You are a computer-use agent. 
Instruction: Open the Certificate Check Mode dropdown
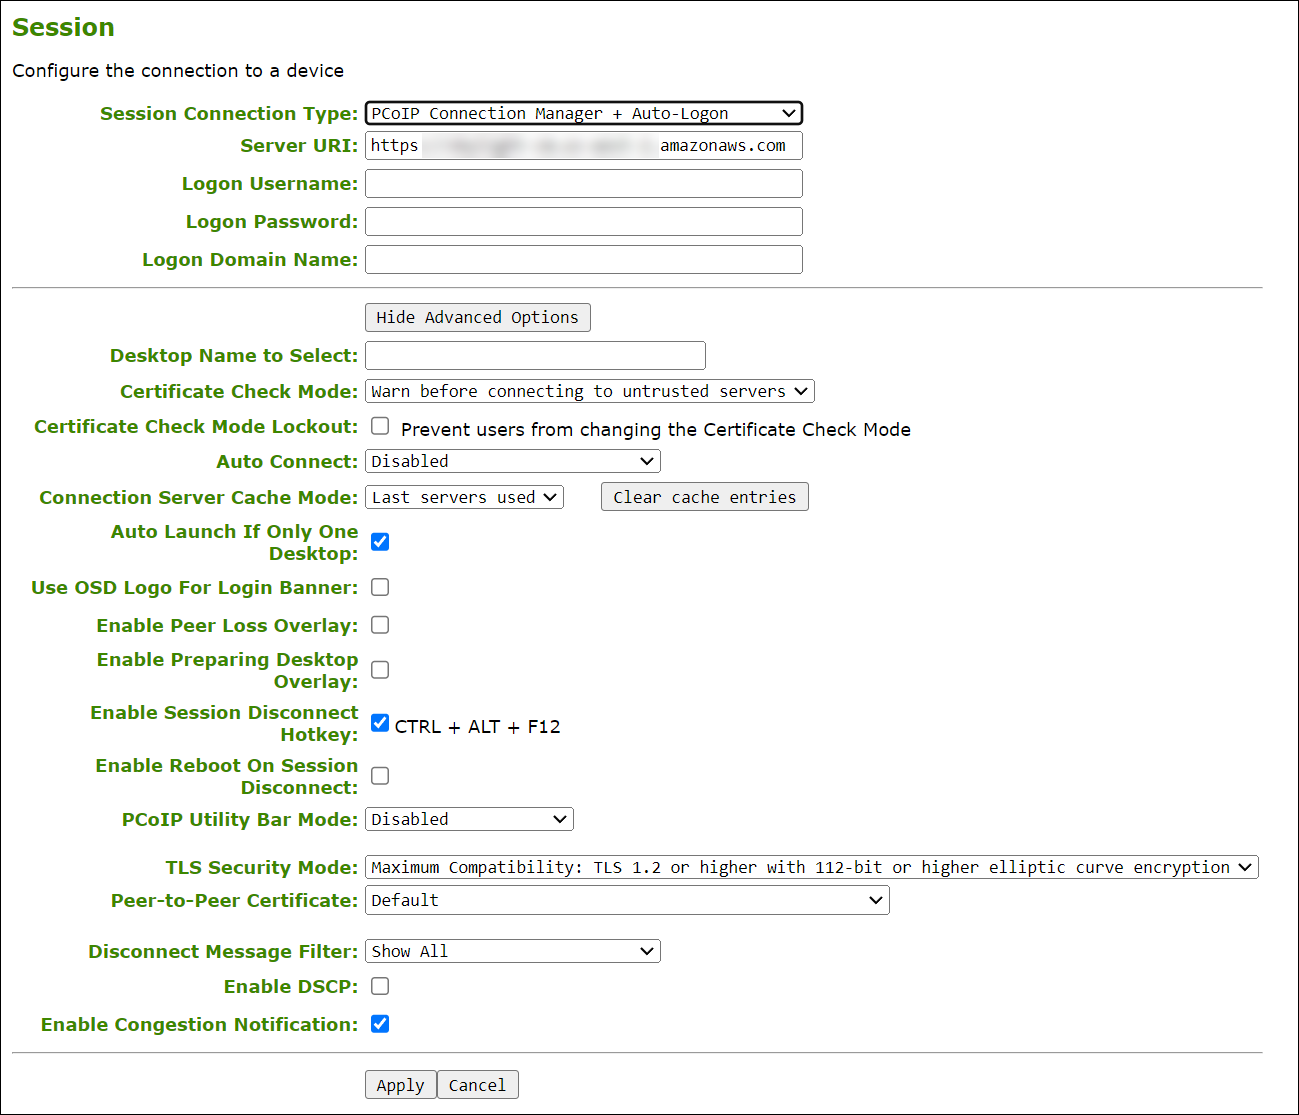pyautogui.click(x=590, y=391)
